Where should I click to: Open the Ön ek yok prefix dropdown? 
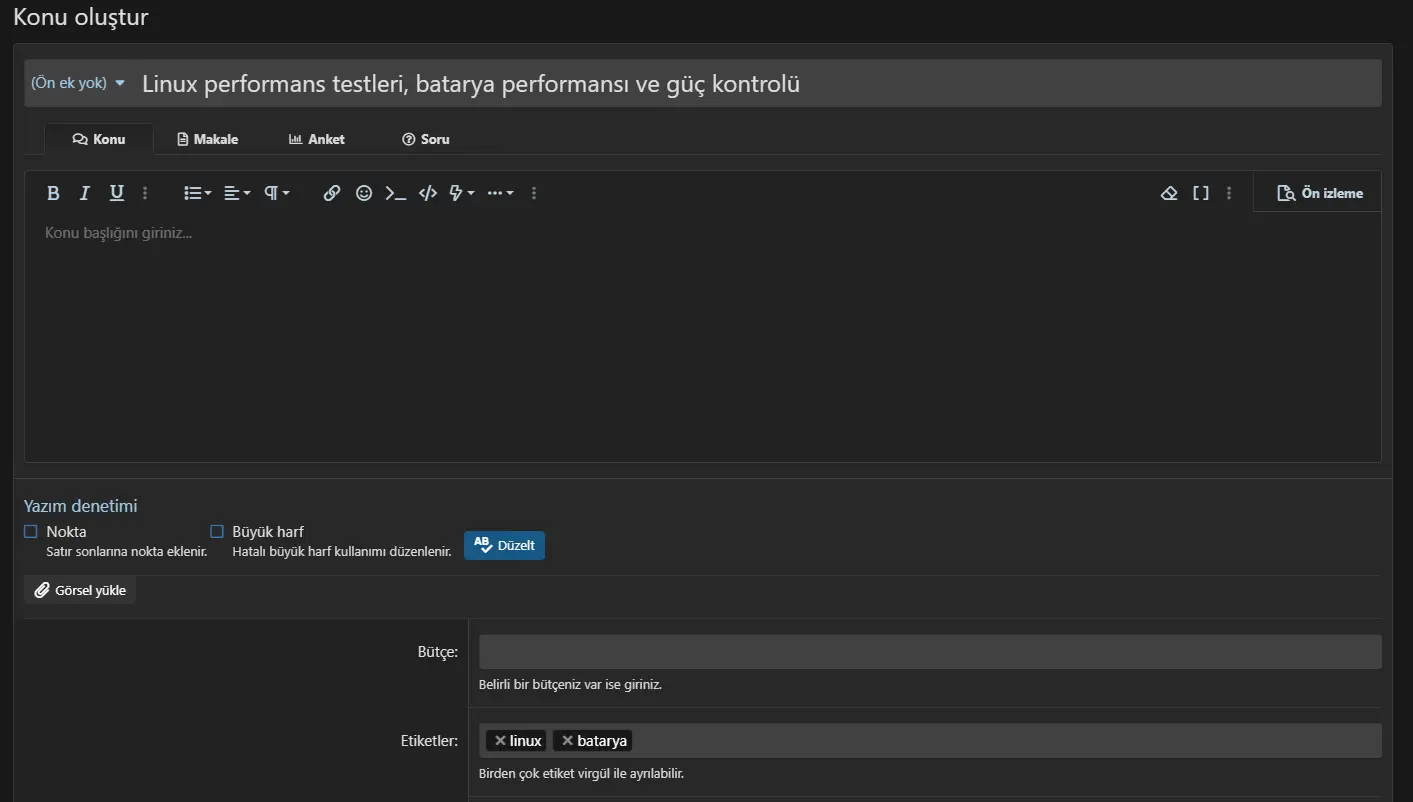78,83
